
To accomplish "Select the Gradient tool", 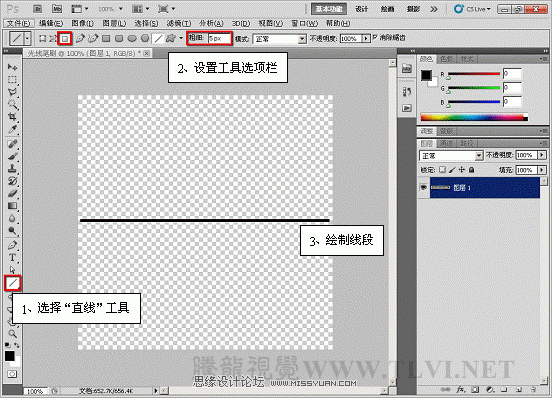I will (12, 206).
